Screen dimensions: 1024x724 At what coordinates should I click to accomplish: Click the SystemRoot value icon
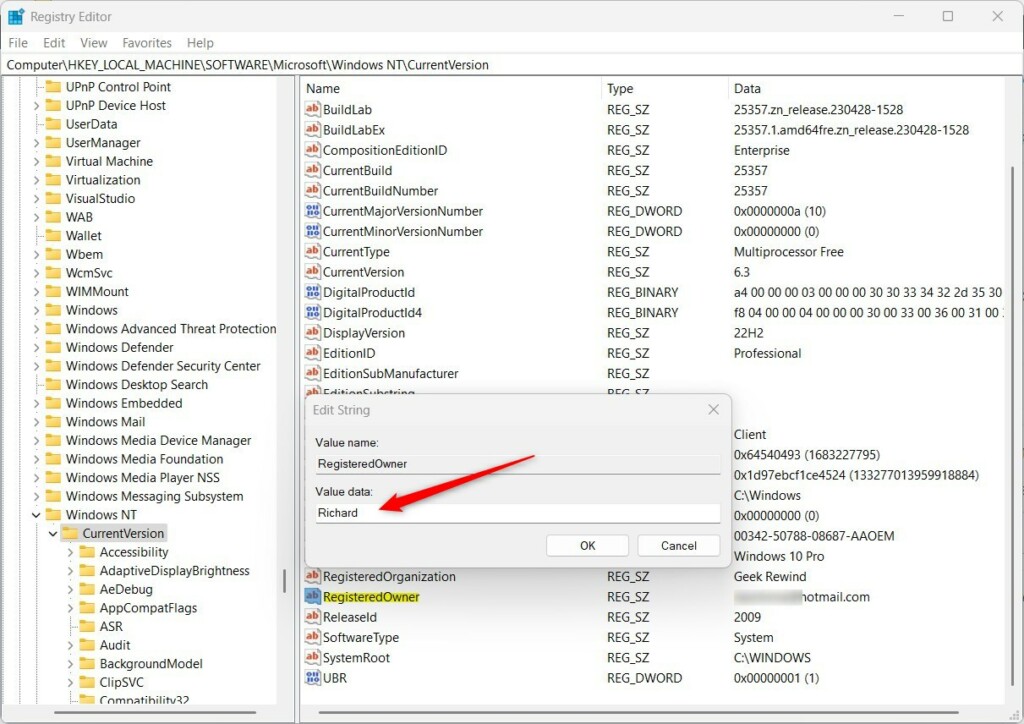point(313,657)
